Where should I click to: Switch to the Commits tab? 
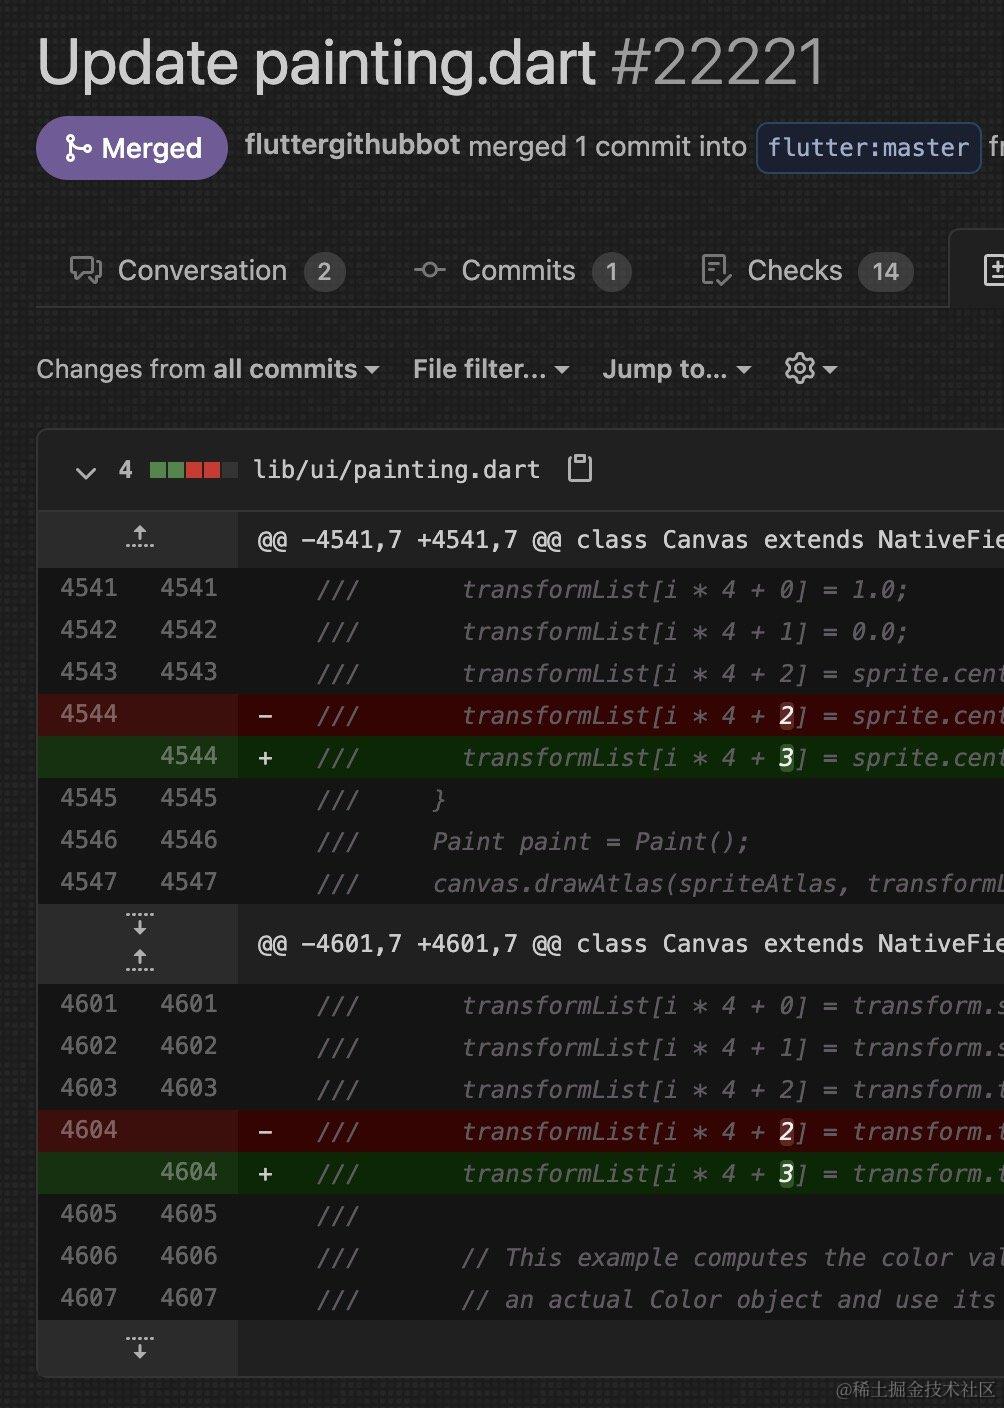[x=522, y=271]
